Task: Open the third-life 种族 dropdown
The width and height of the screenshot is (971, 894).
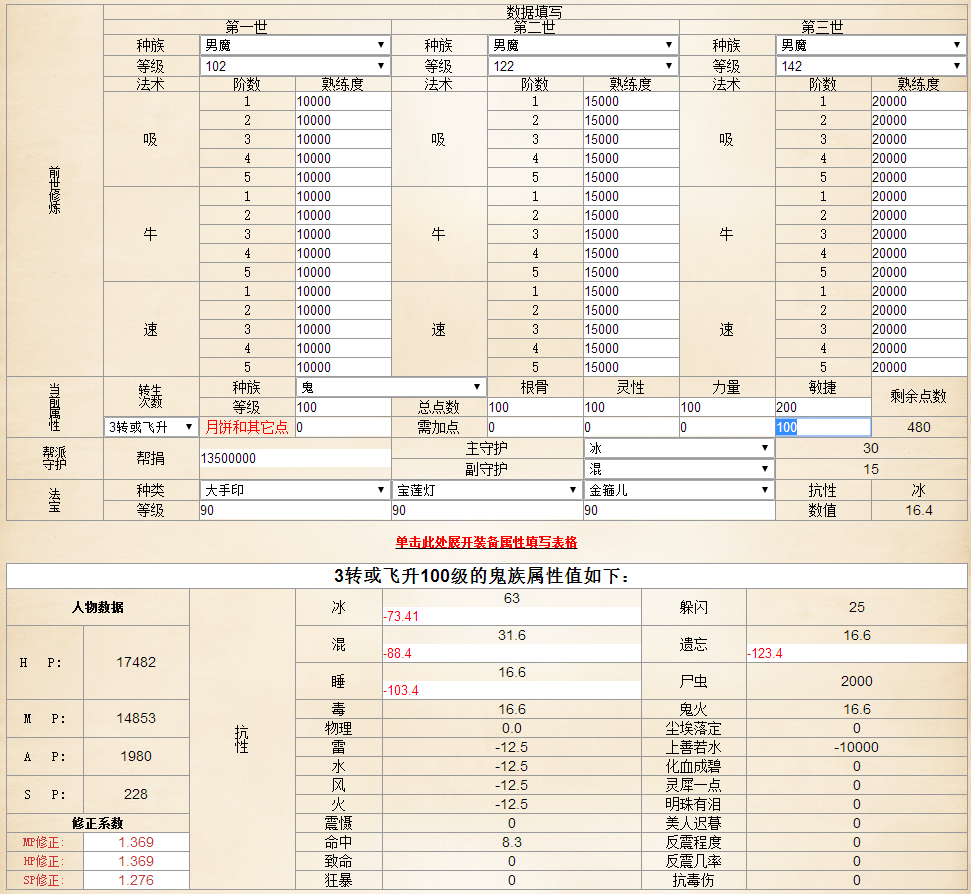Action: [872, 45]
